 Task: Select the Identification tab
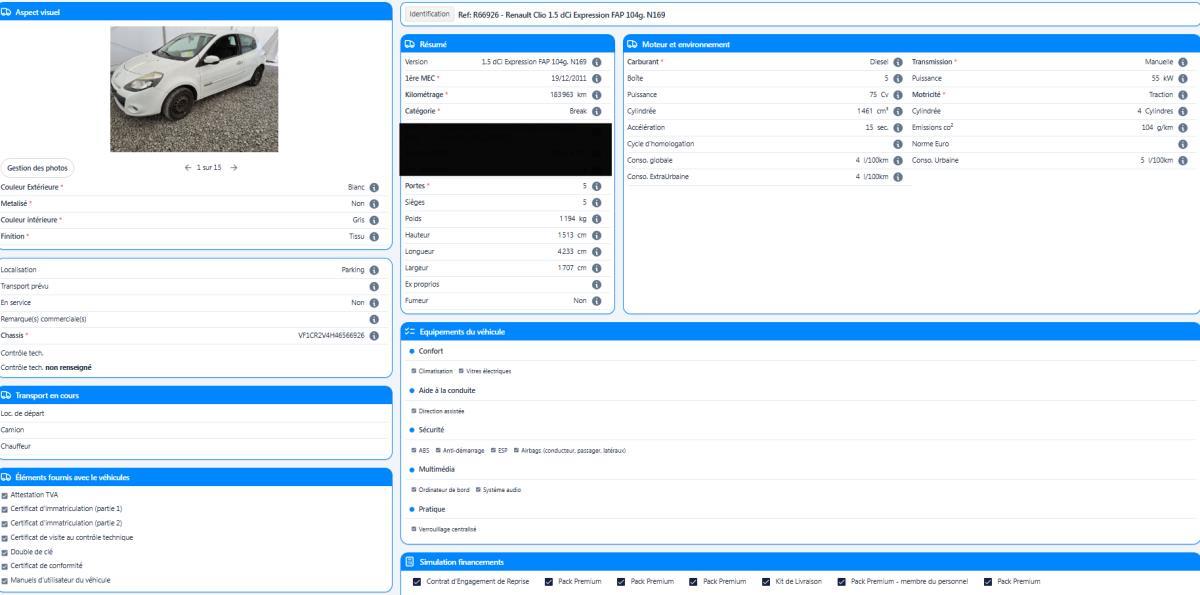coord(429,14)
